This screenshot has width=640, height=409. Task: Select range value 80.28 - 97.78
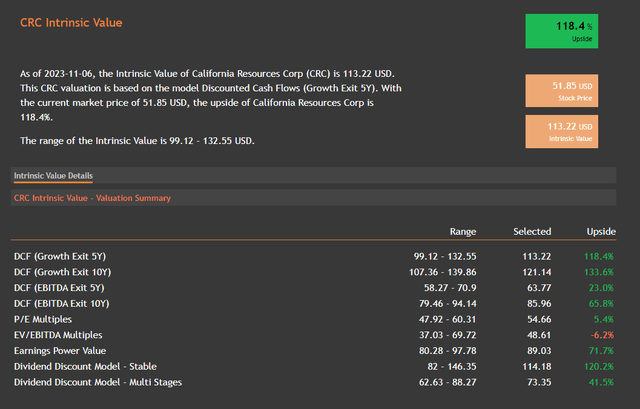pos(448,351)
